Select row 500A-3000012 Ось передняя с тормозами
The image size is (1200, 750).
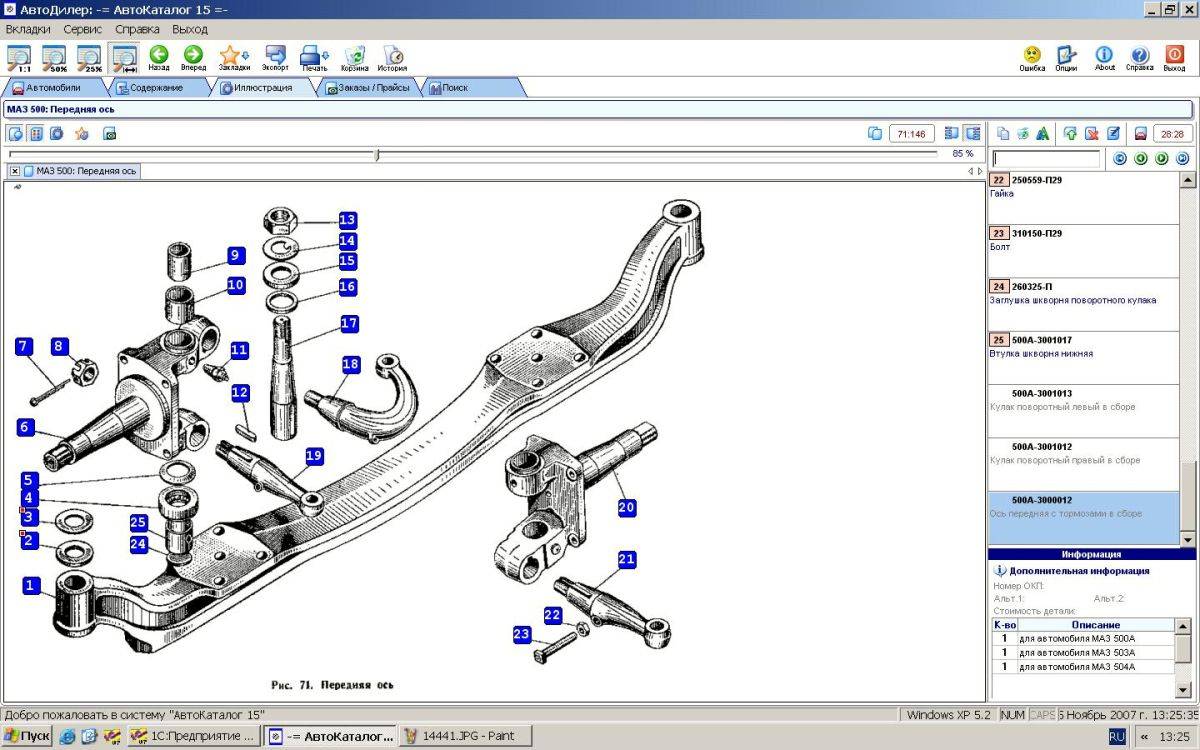(1084, 518)
